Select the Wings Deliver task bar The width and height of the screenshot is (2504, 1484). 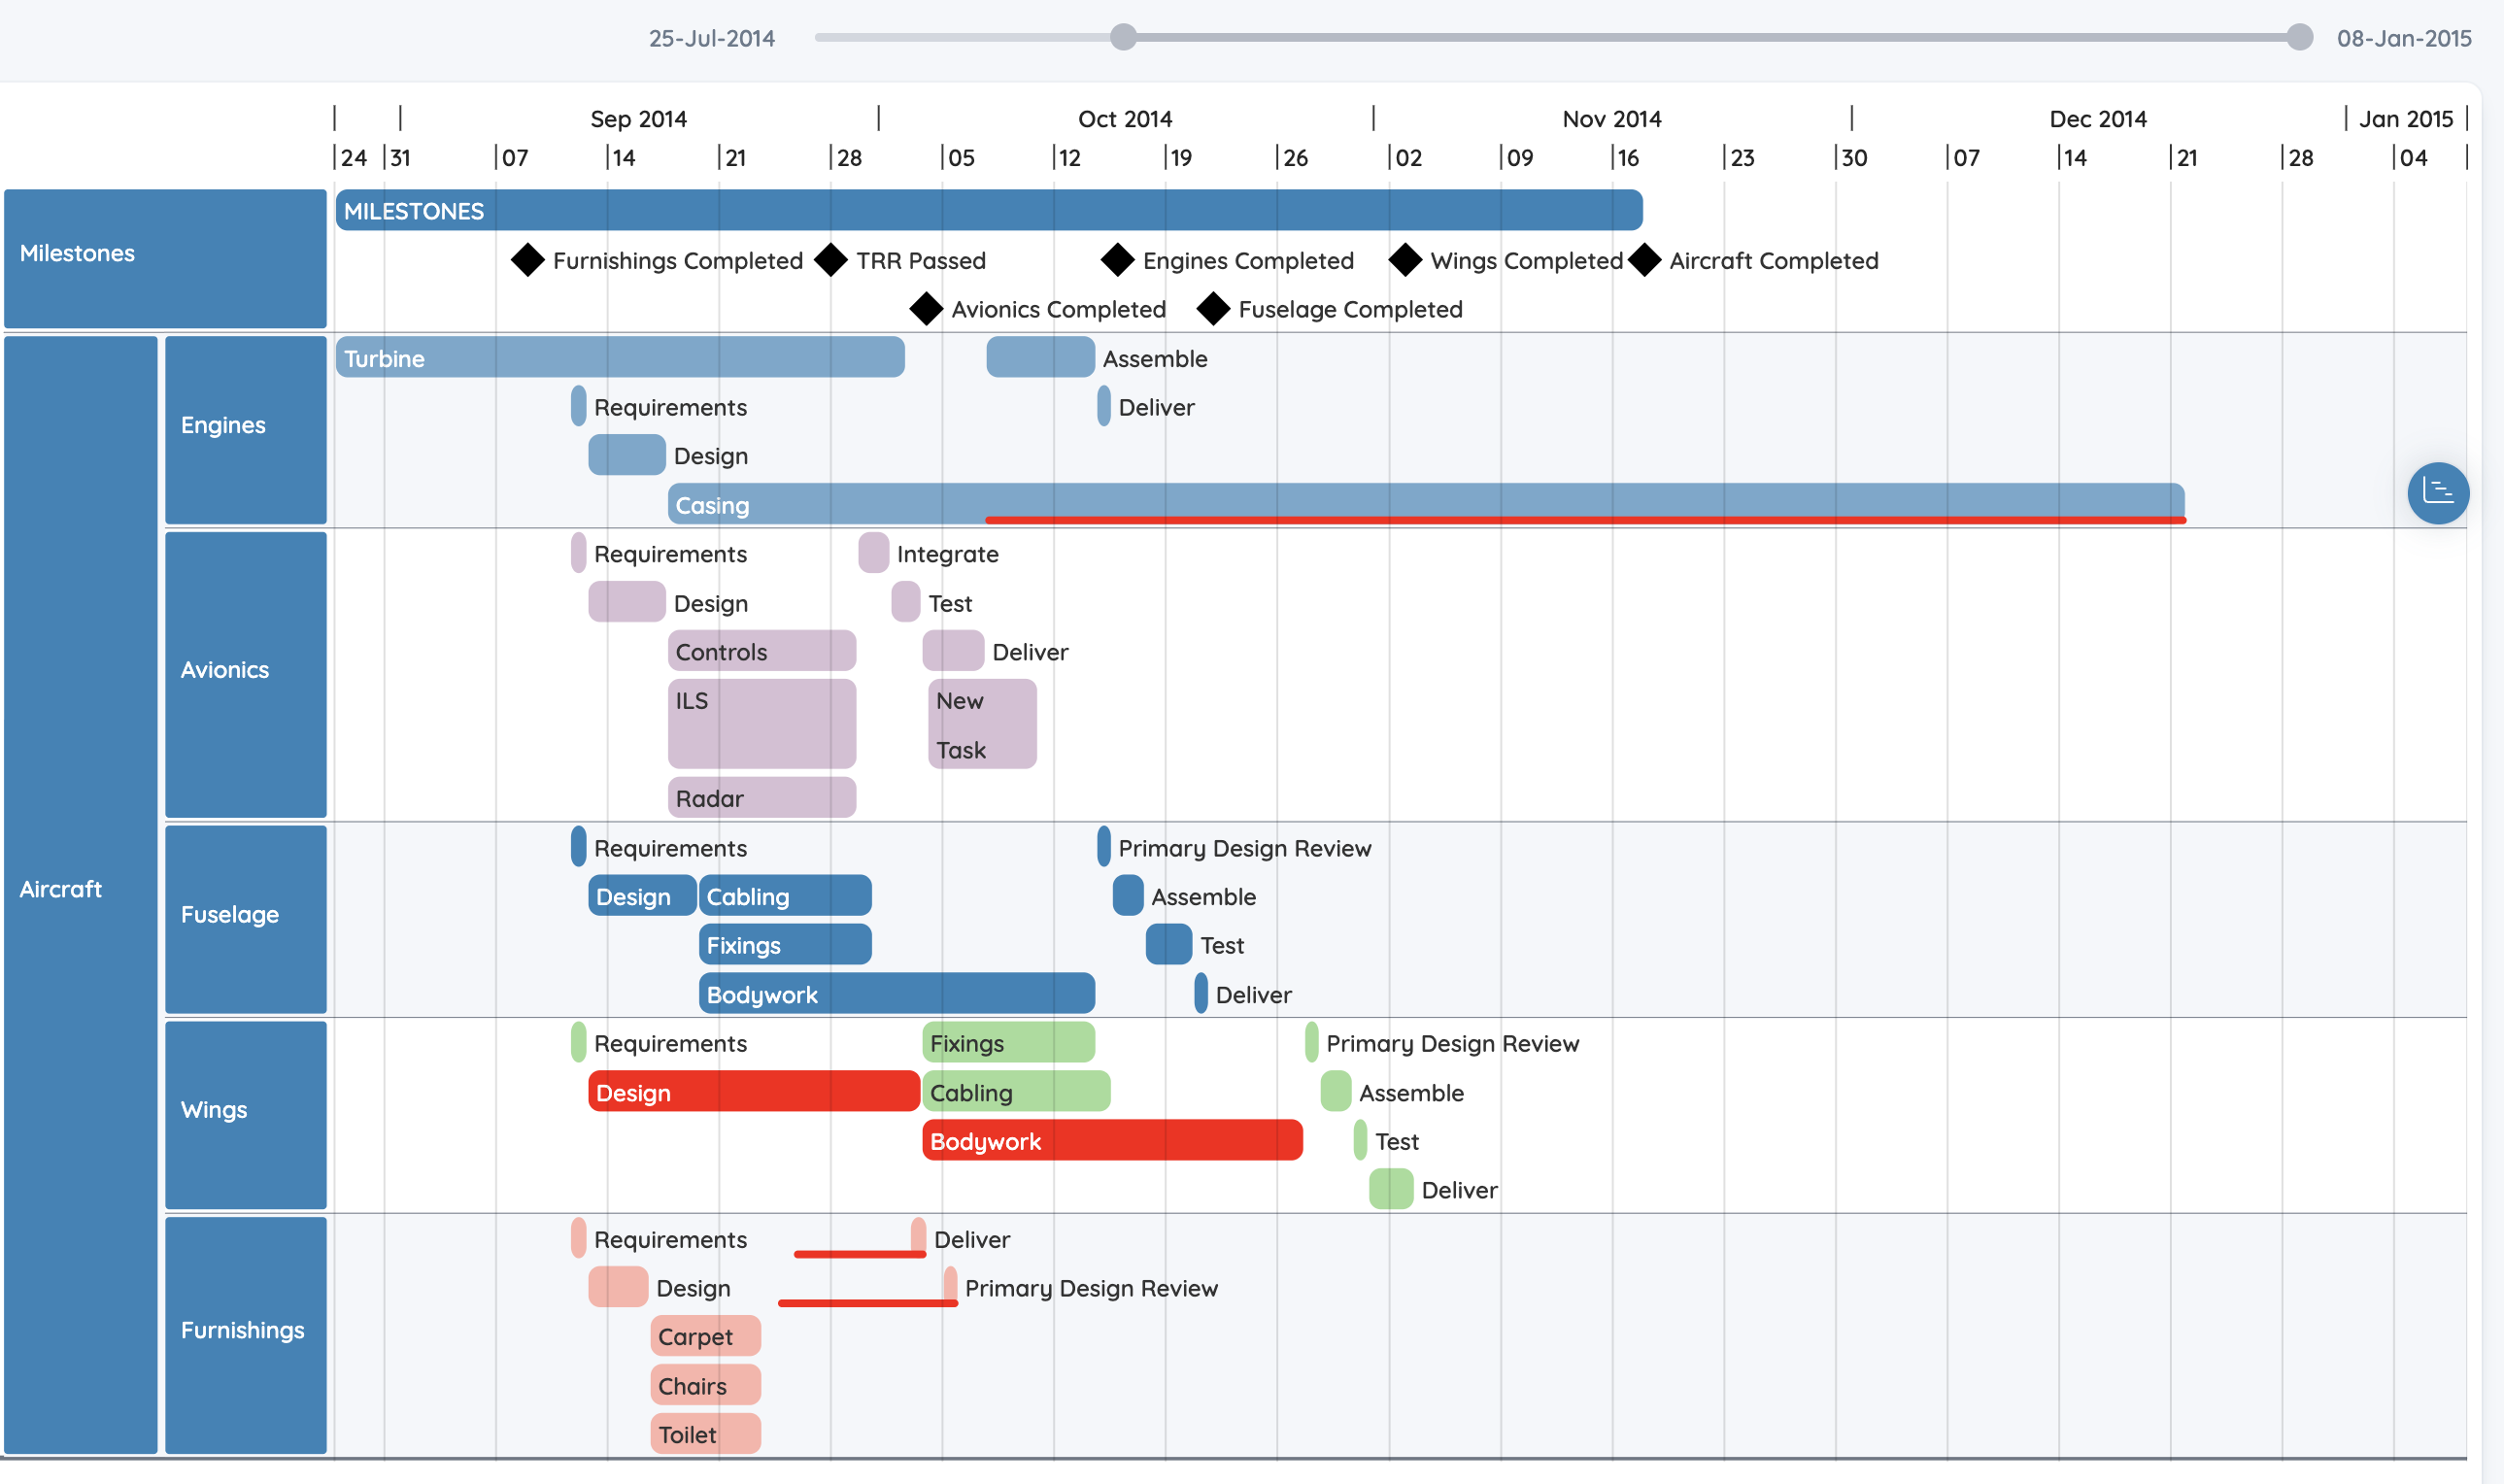1391,1189
